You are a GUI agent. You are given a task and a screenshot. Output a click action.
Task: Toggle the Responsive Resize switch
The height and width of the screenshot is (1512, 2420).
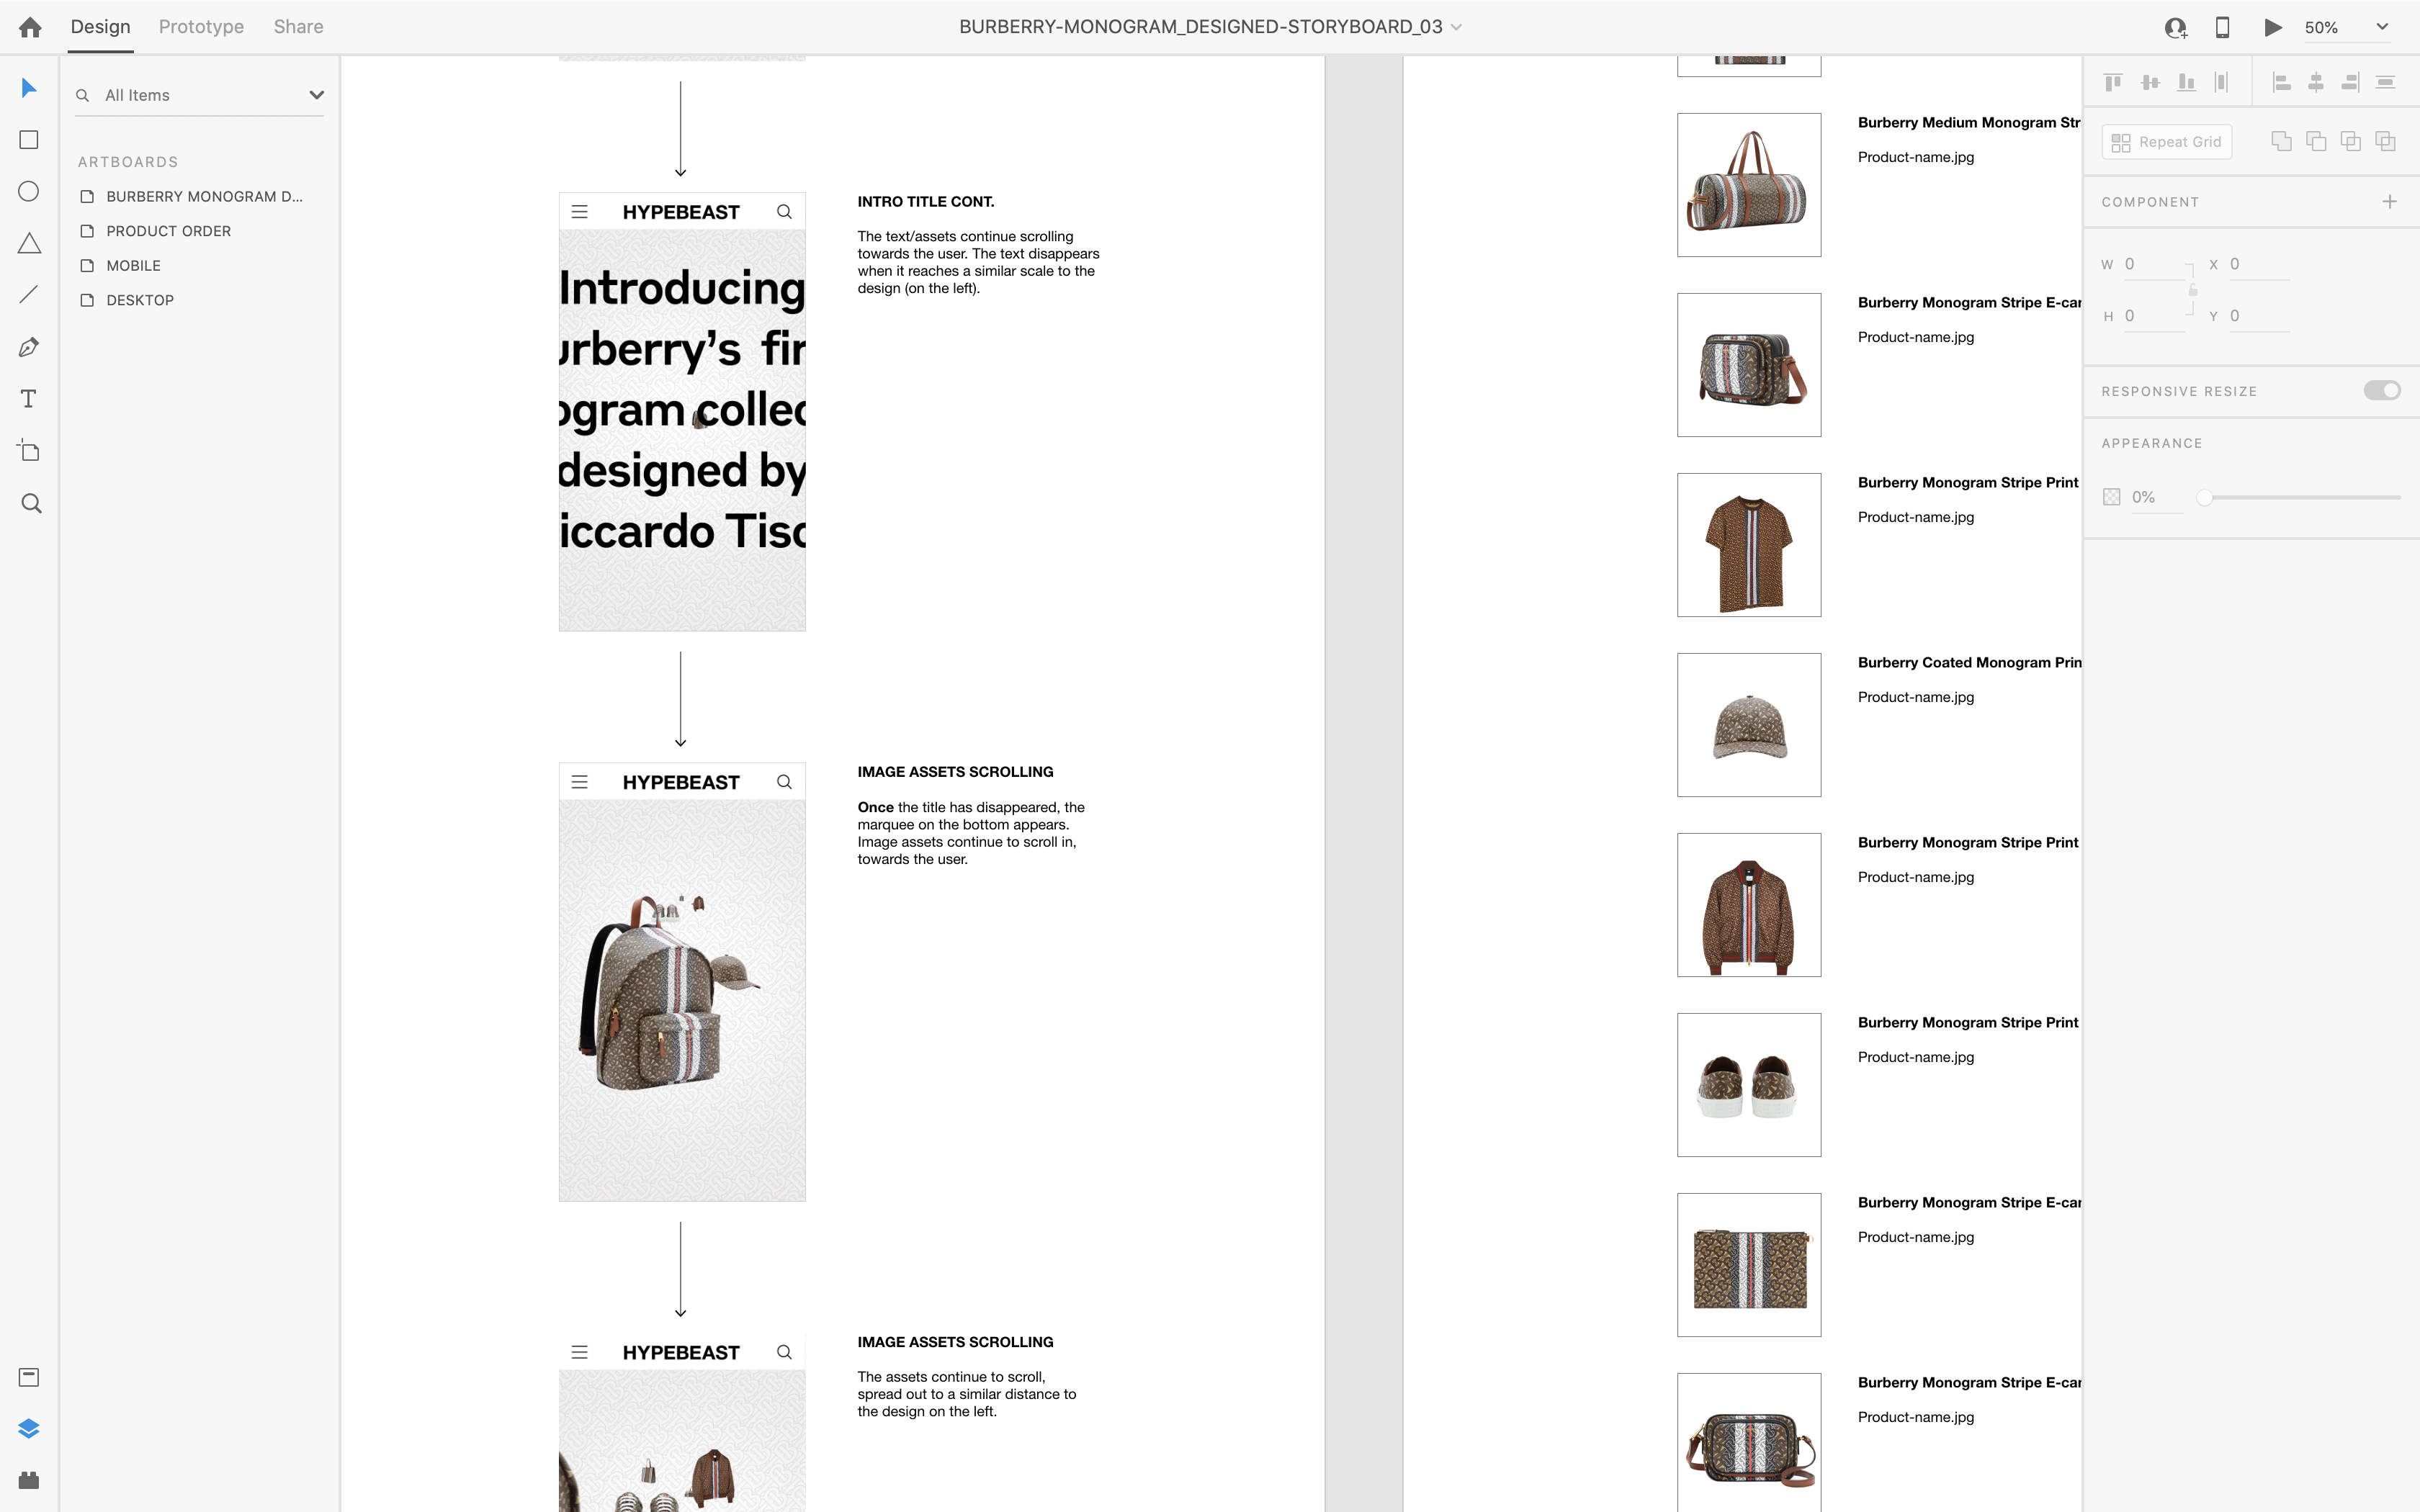pyautogui.click(x=2381, y=390)
